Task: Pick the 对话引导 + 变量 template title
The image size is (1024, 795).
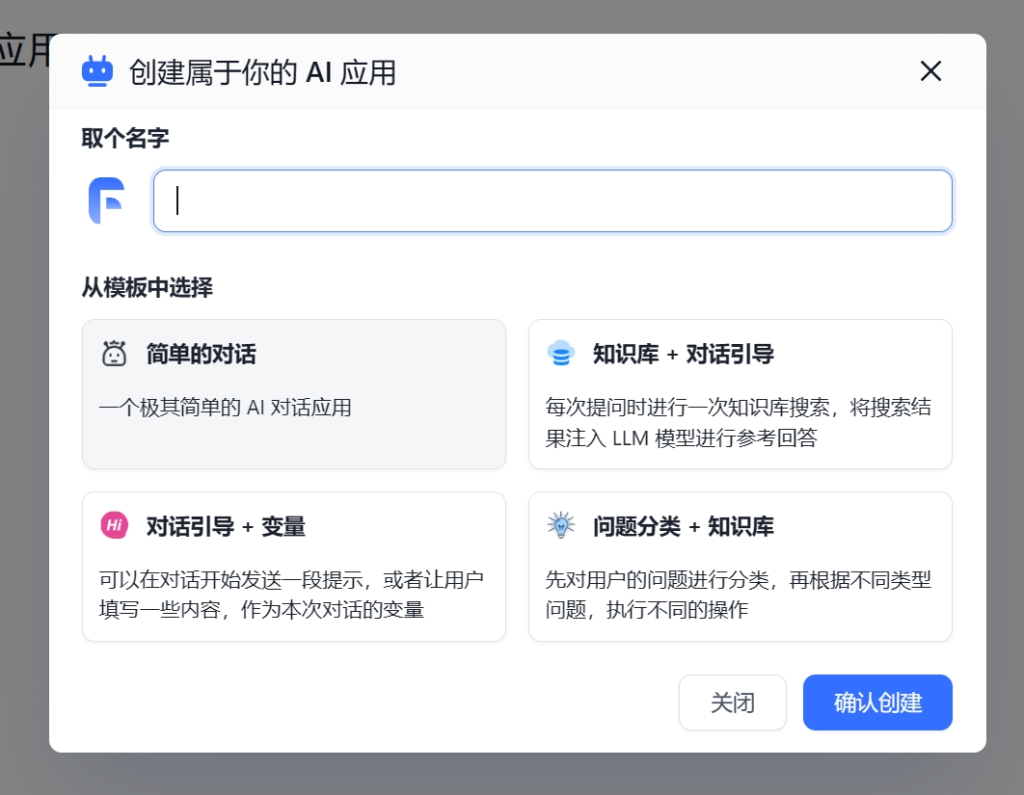Action: tap(226, 526)
